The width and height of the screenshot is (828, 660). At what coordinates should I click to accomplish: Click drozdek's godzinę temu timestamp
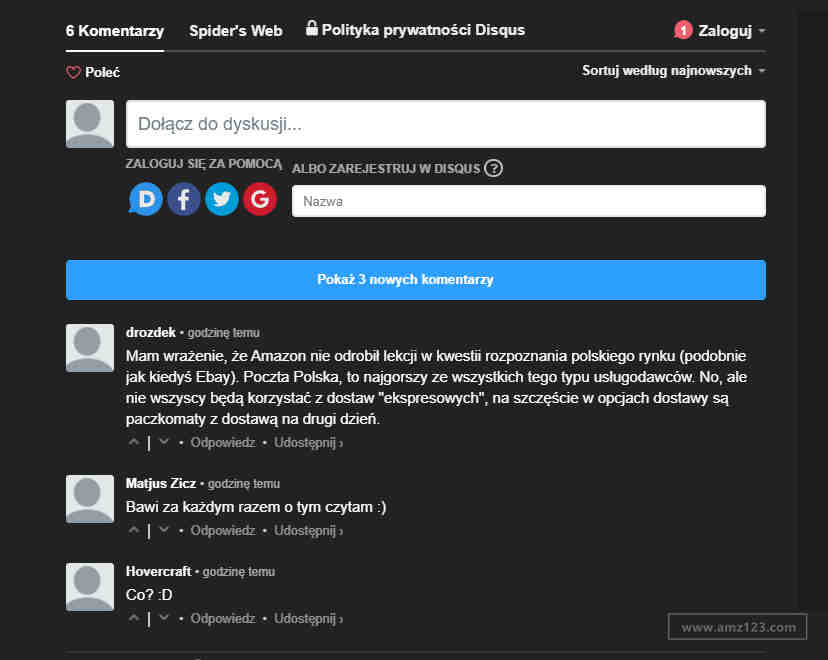(224, 333)
